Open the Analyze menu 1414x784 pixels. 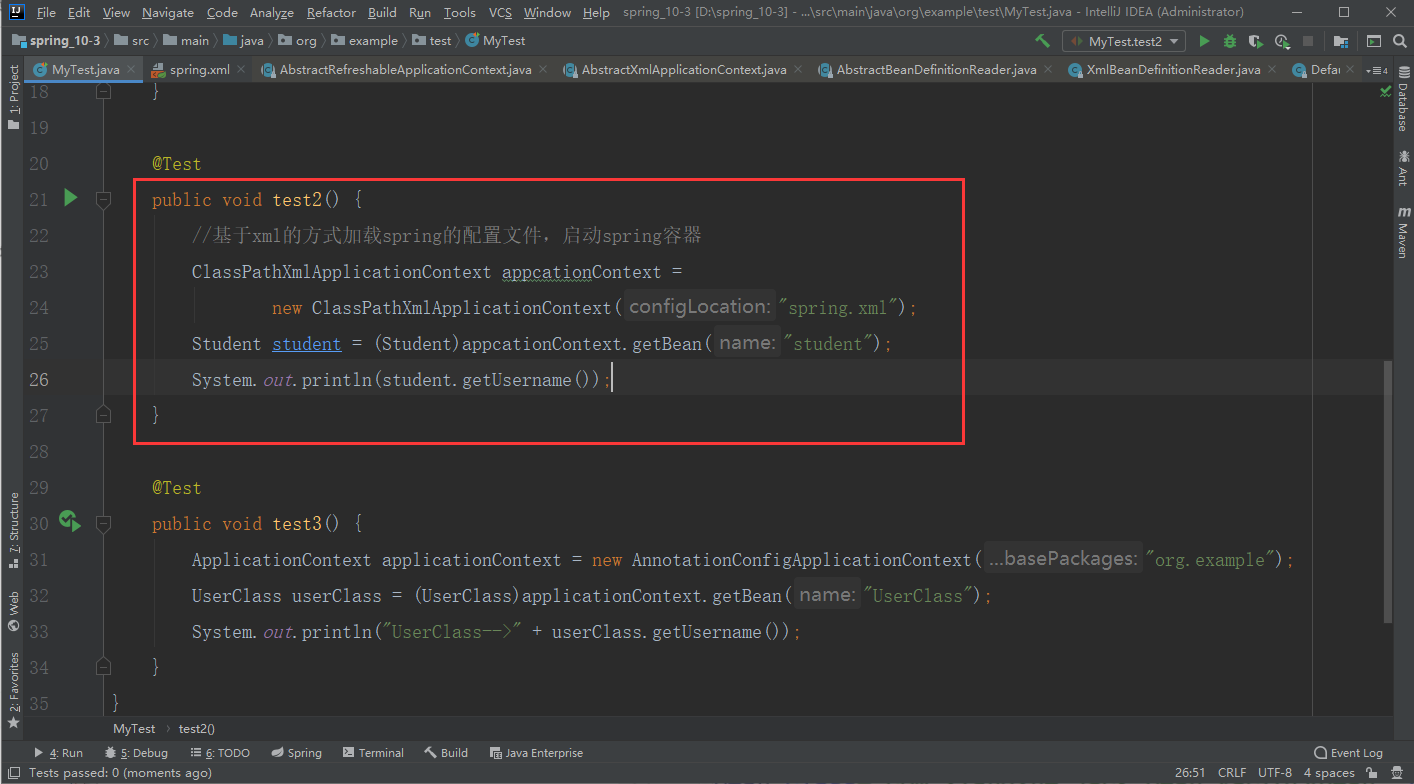pos(272,12)
